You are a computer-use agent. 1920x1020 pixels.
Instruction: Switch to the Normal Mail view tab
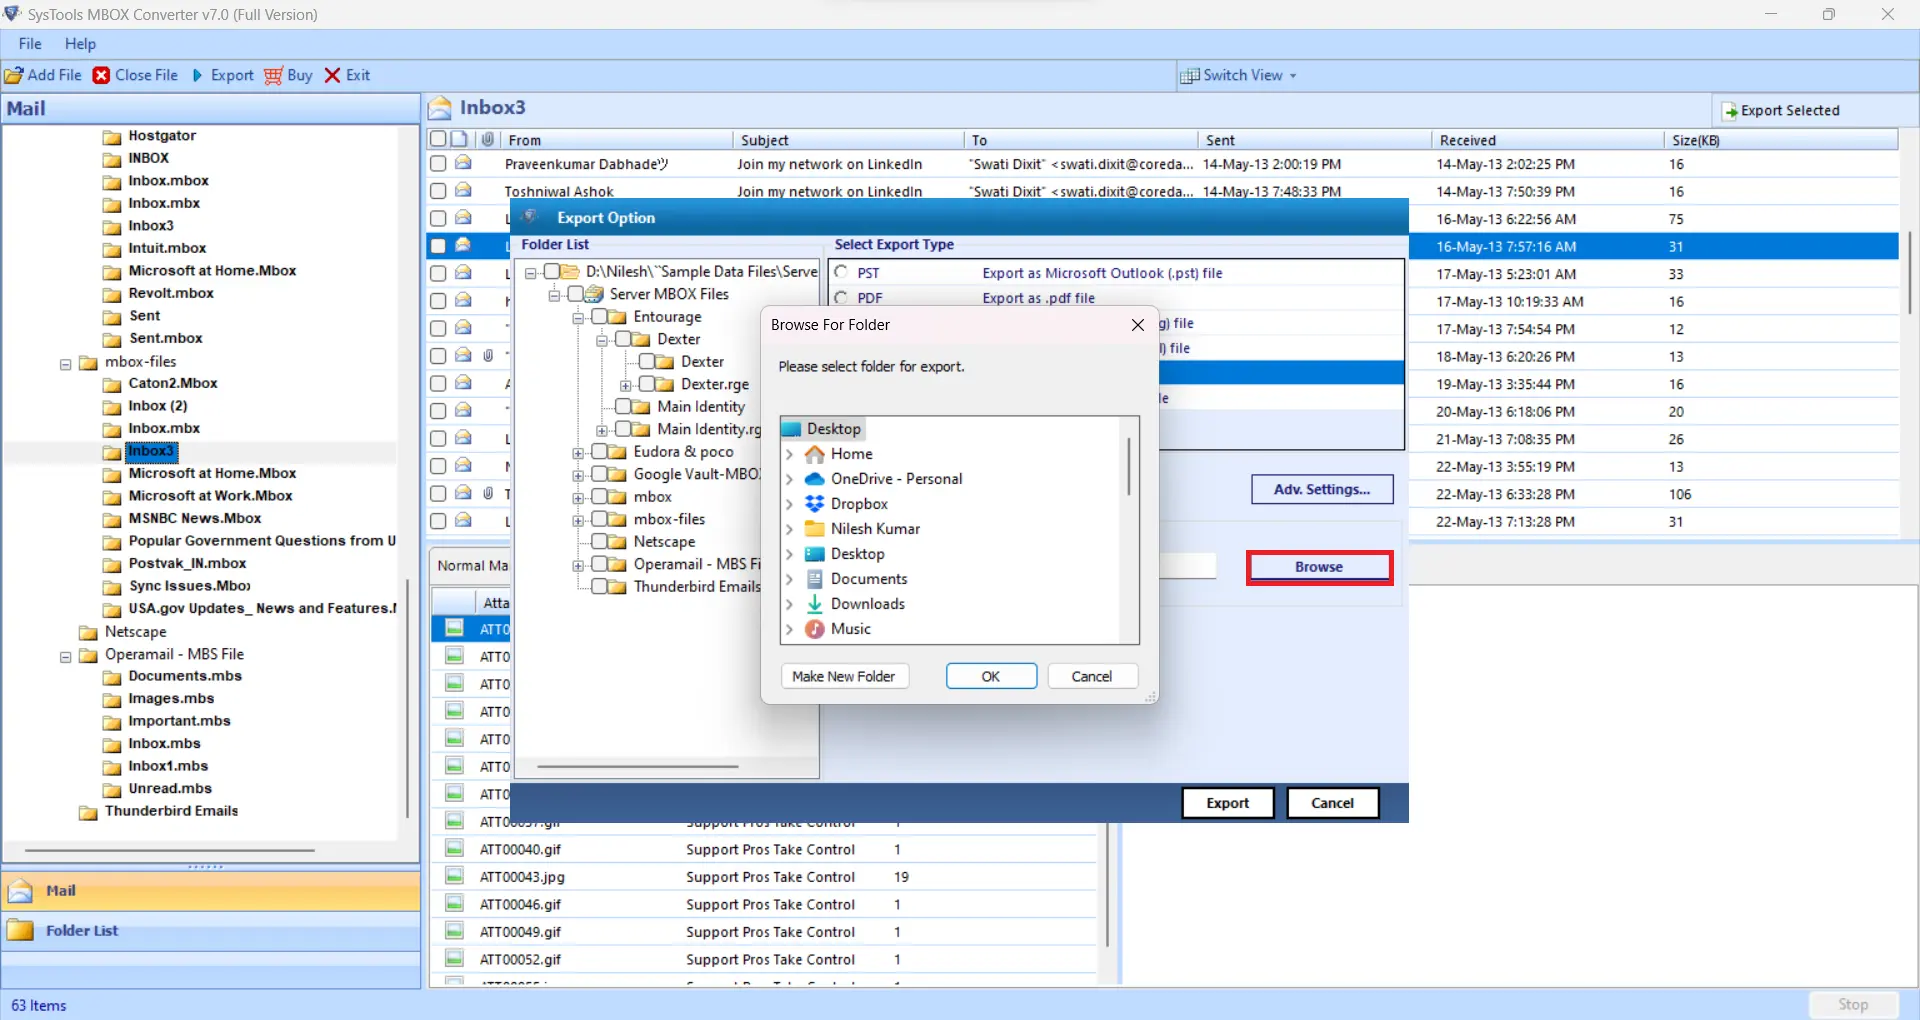(471, 565)
